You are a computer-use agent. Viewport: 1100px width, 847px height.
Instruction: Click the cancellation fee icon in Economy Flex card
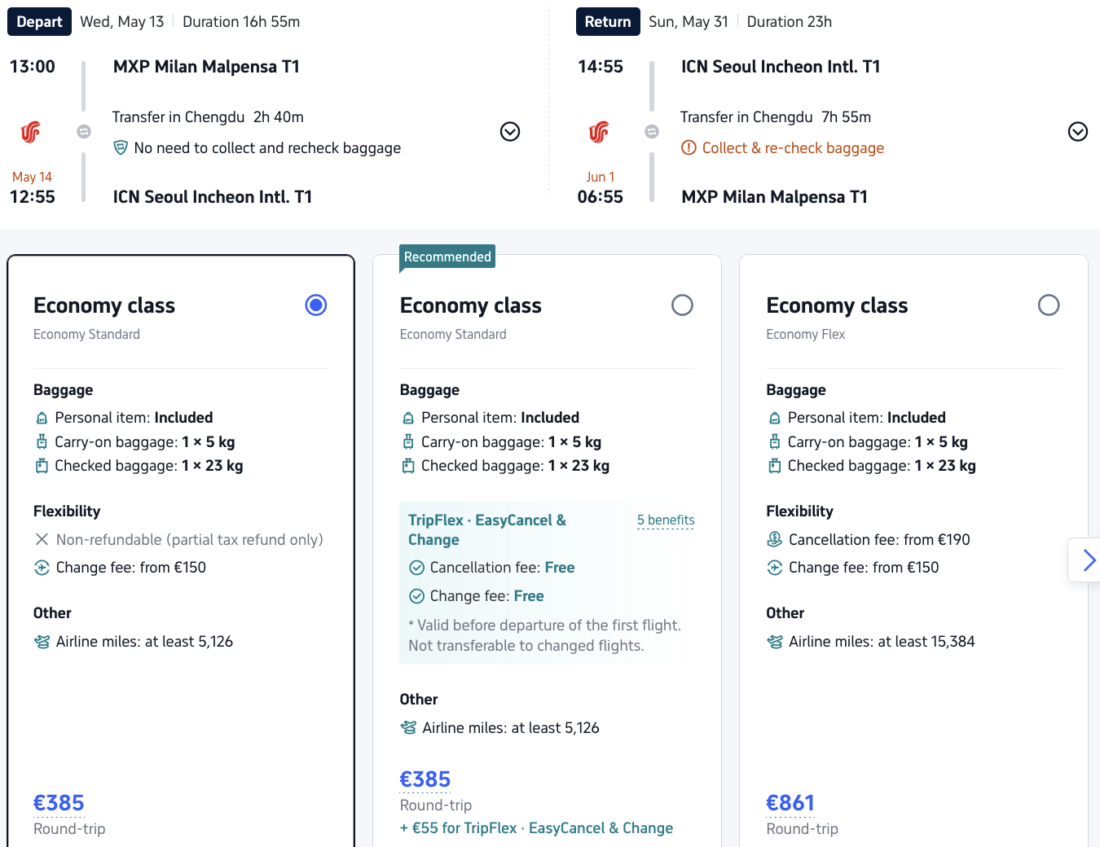tap(775, 540)
